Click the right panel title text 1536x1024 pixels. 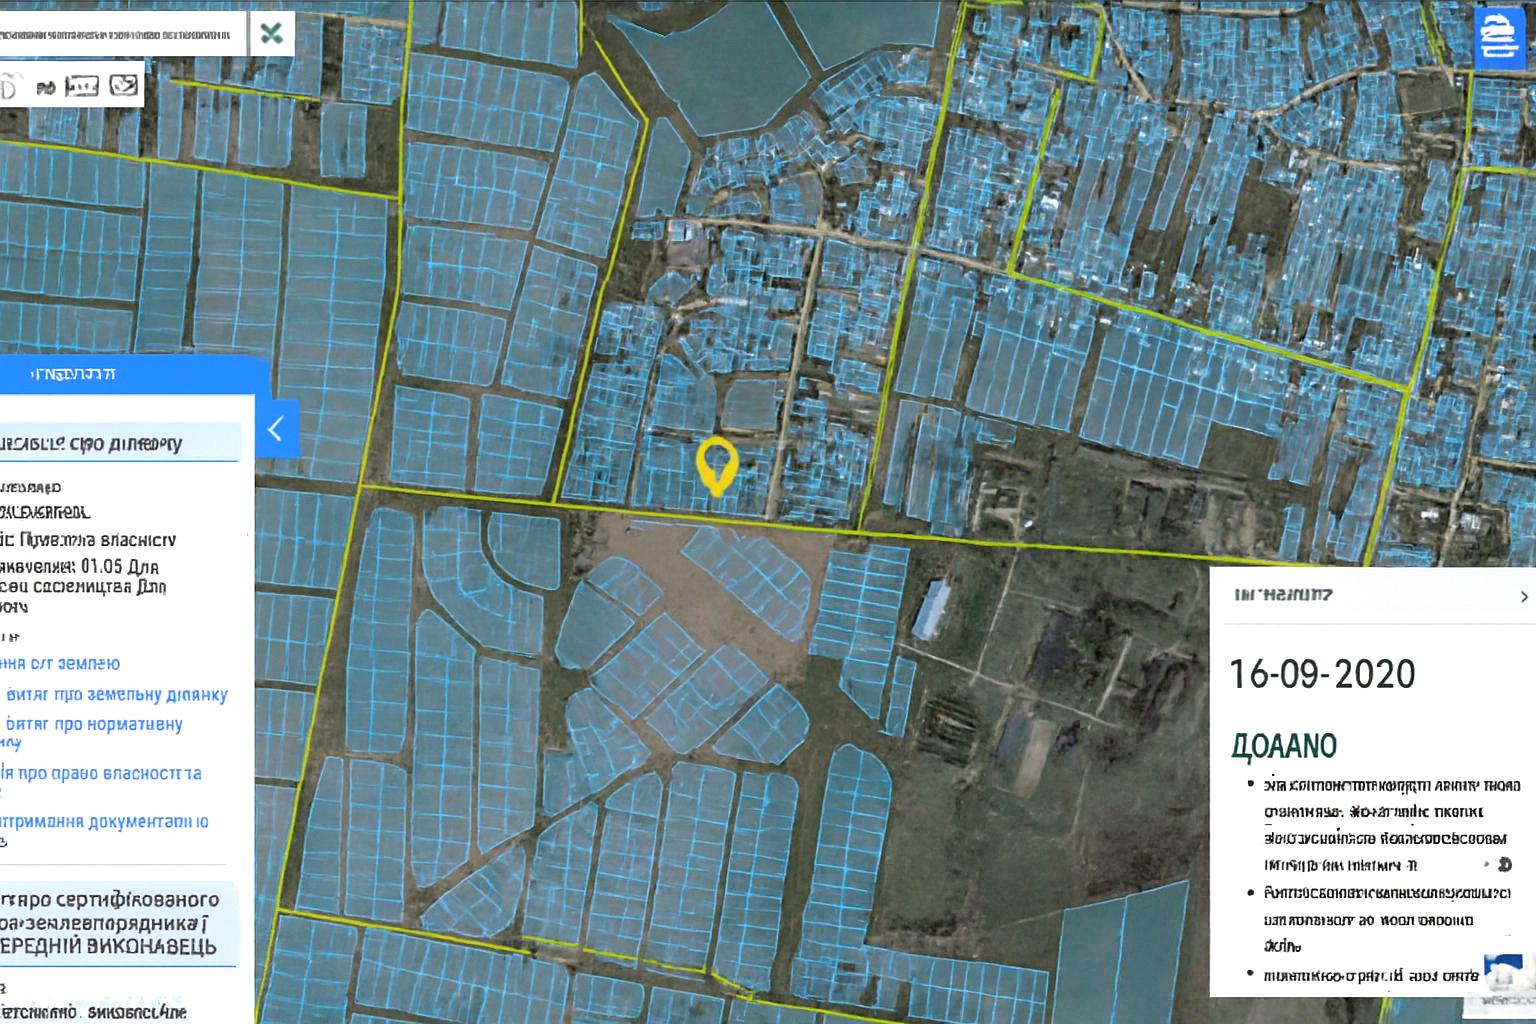1283,595
